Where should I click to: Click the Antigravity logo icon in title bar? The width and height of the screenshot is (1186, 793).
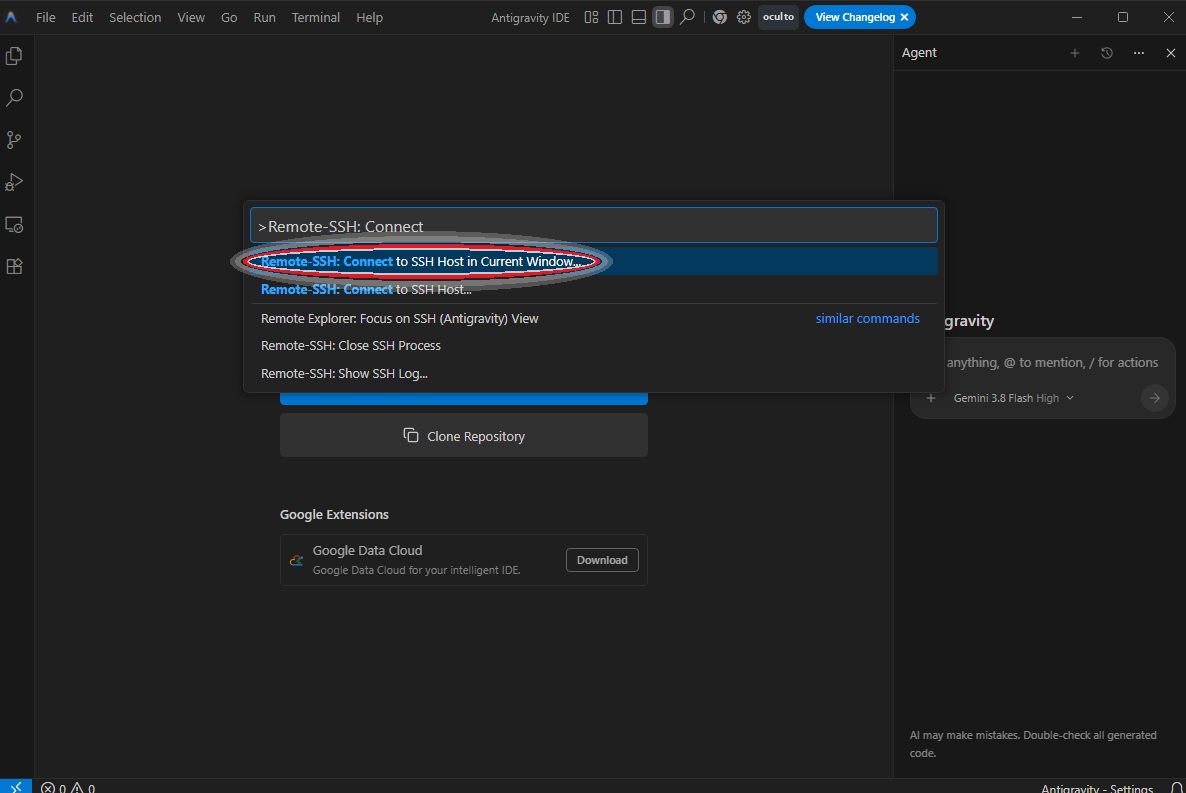[11, 17]
